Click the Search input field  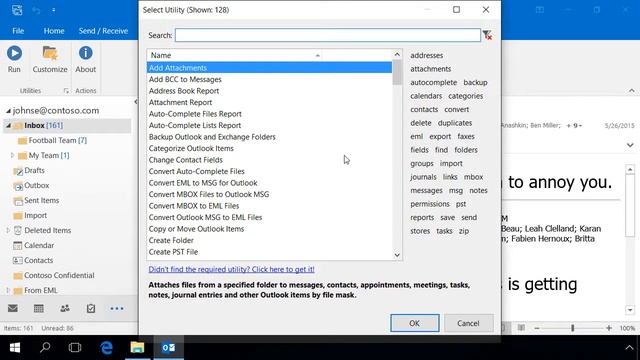click(x=328, y=35)
